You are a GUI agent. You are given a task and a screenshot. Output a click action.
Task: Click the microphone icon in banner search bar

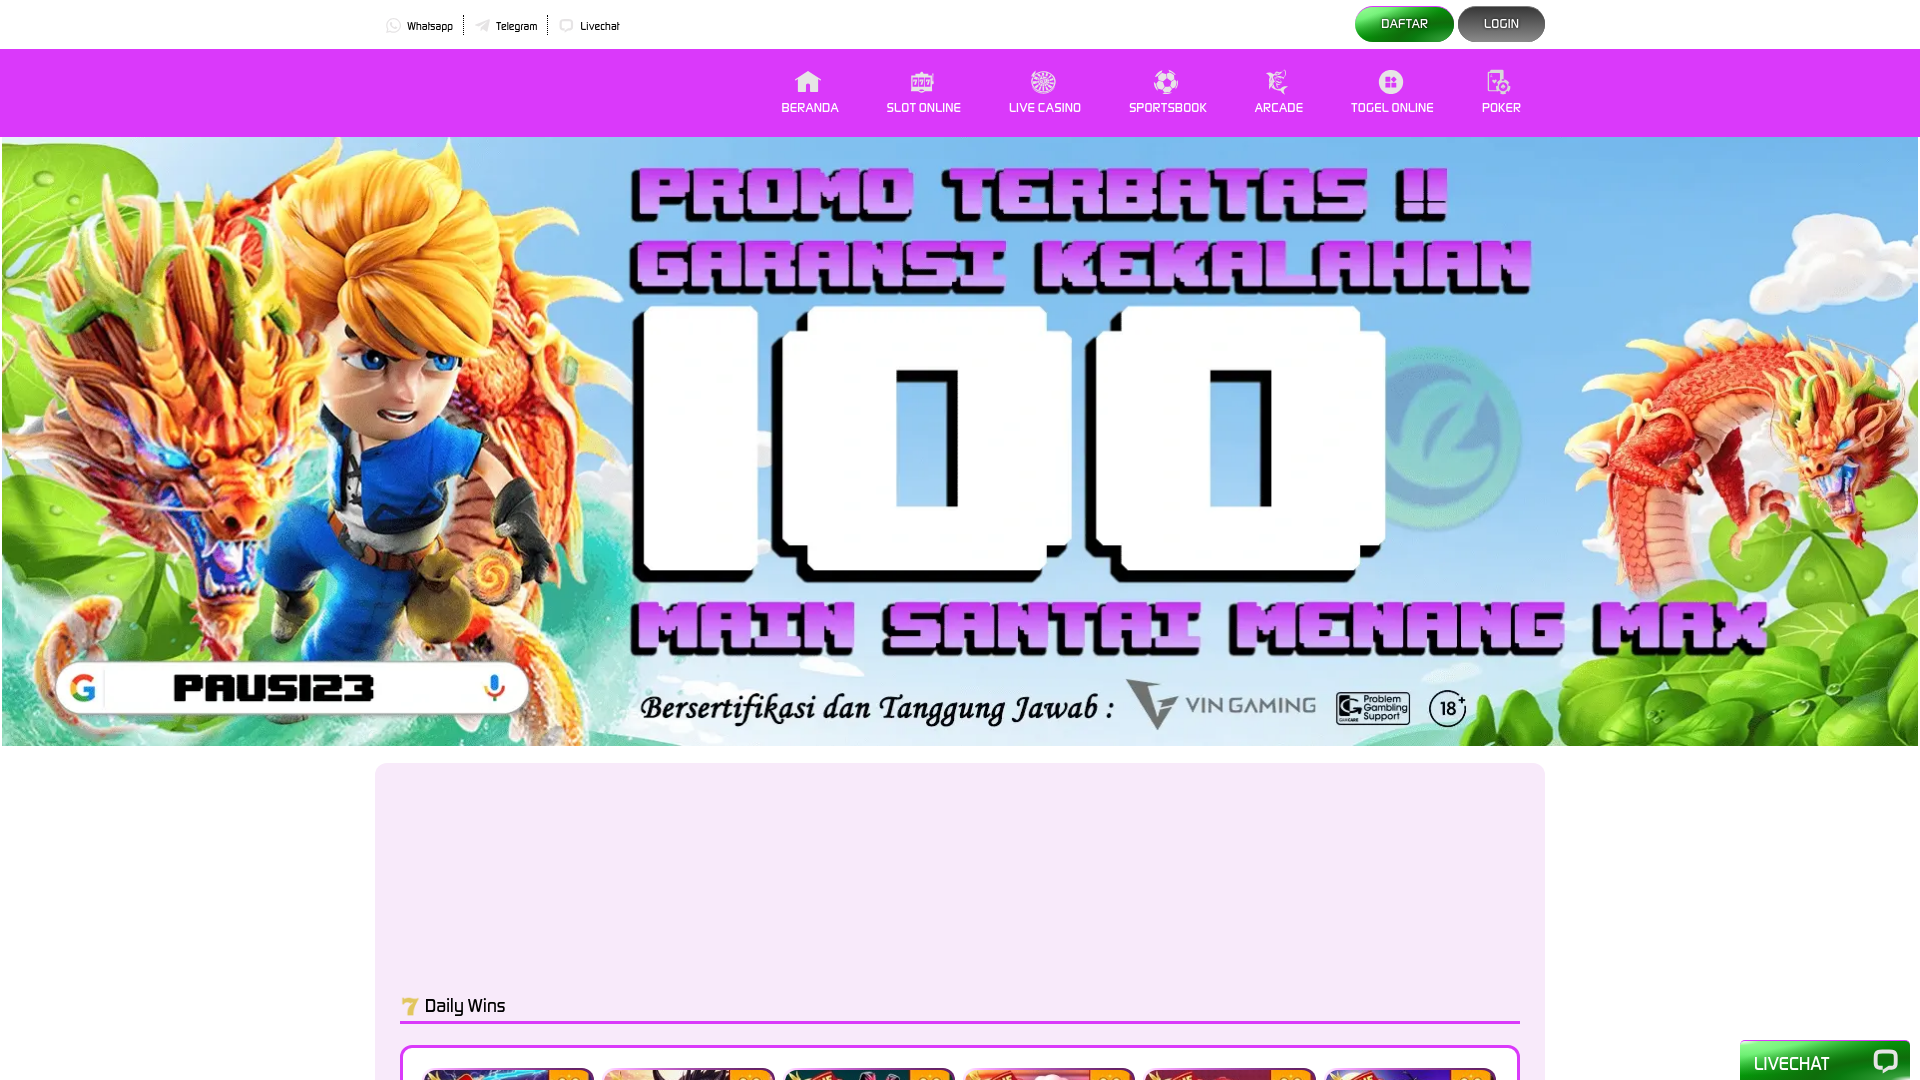[x=494, y=688]
